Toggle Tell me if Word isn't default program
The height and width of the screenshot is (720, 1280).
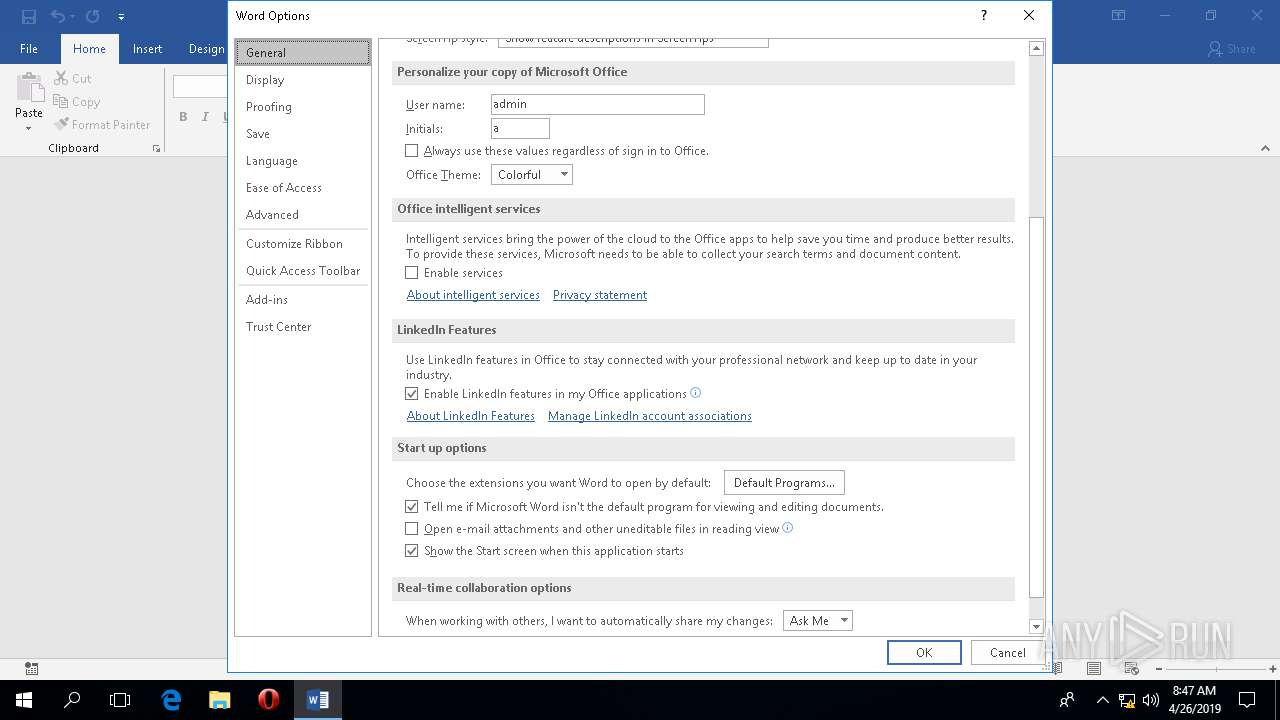coord(411,507)
